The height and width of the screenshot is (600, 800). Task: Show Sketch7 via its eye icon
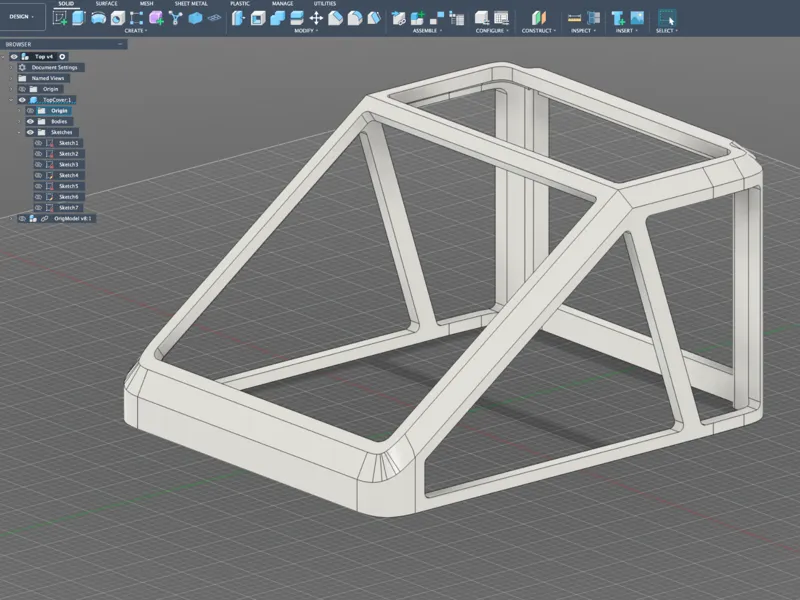pos(38,208)
